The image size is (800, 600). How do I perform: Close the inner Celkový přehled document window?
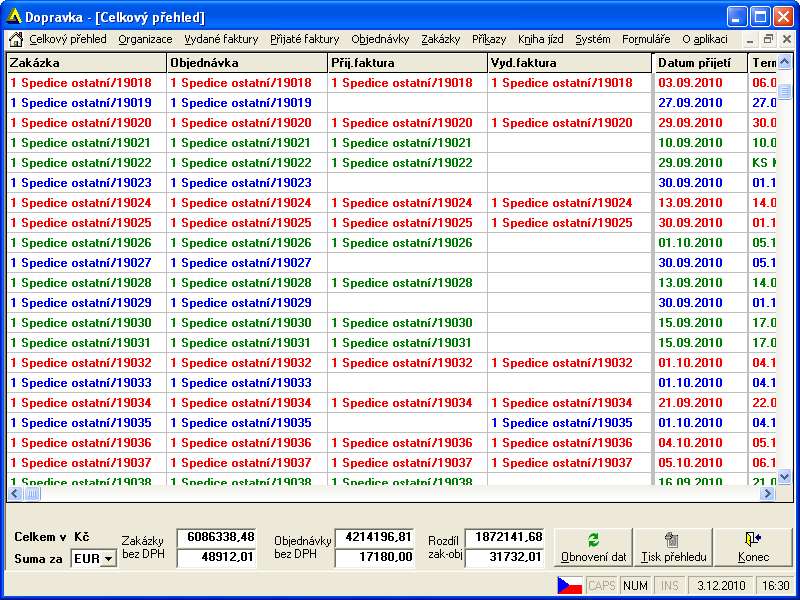click(x=786, y=40)
